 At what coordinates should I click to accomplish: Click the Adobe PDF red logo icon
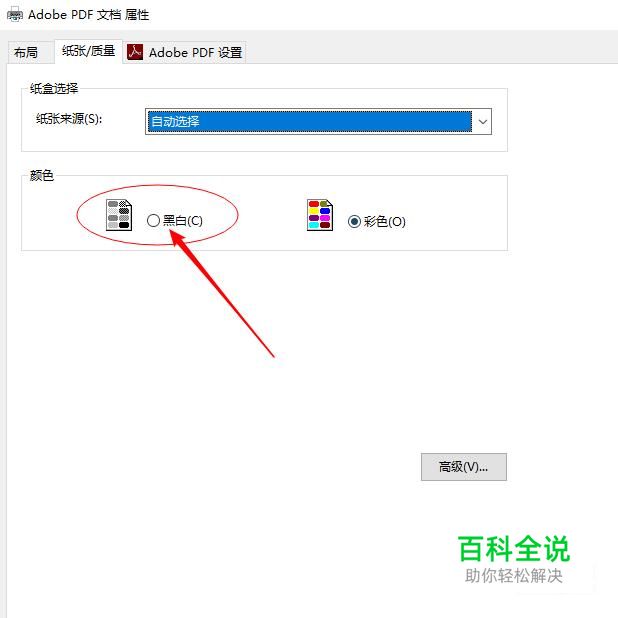[x=135, y=52]
